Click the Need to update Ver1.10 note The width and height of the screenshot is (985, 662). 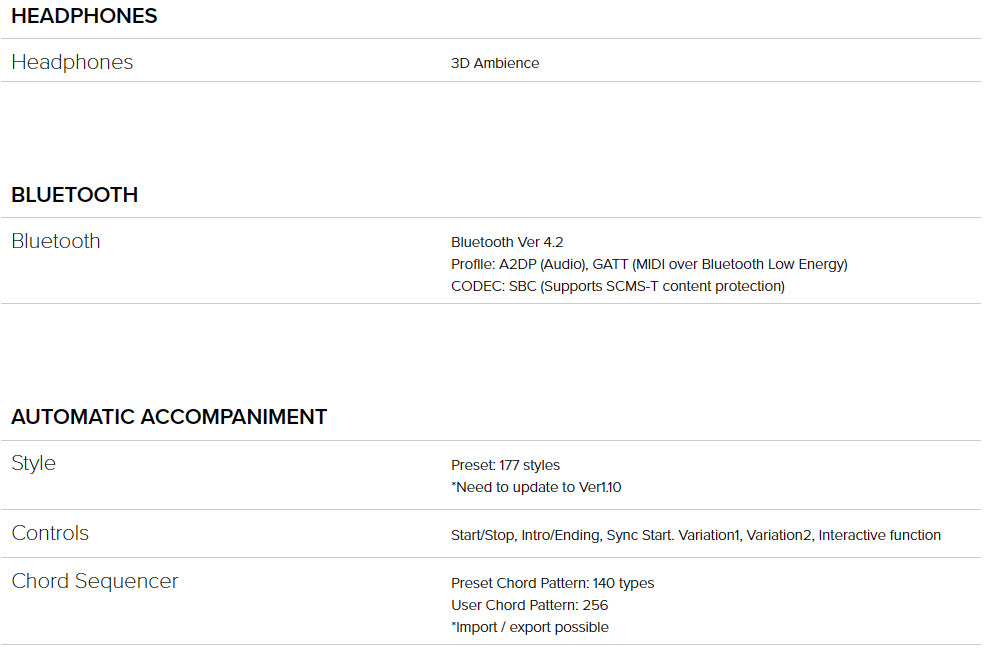[536, 487]
